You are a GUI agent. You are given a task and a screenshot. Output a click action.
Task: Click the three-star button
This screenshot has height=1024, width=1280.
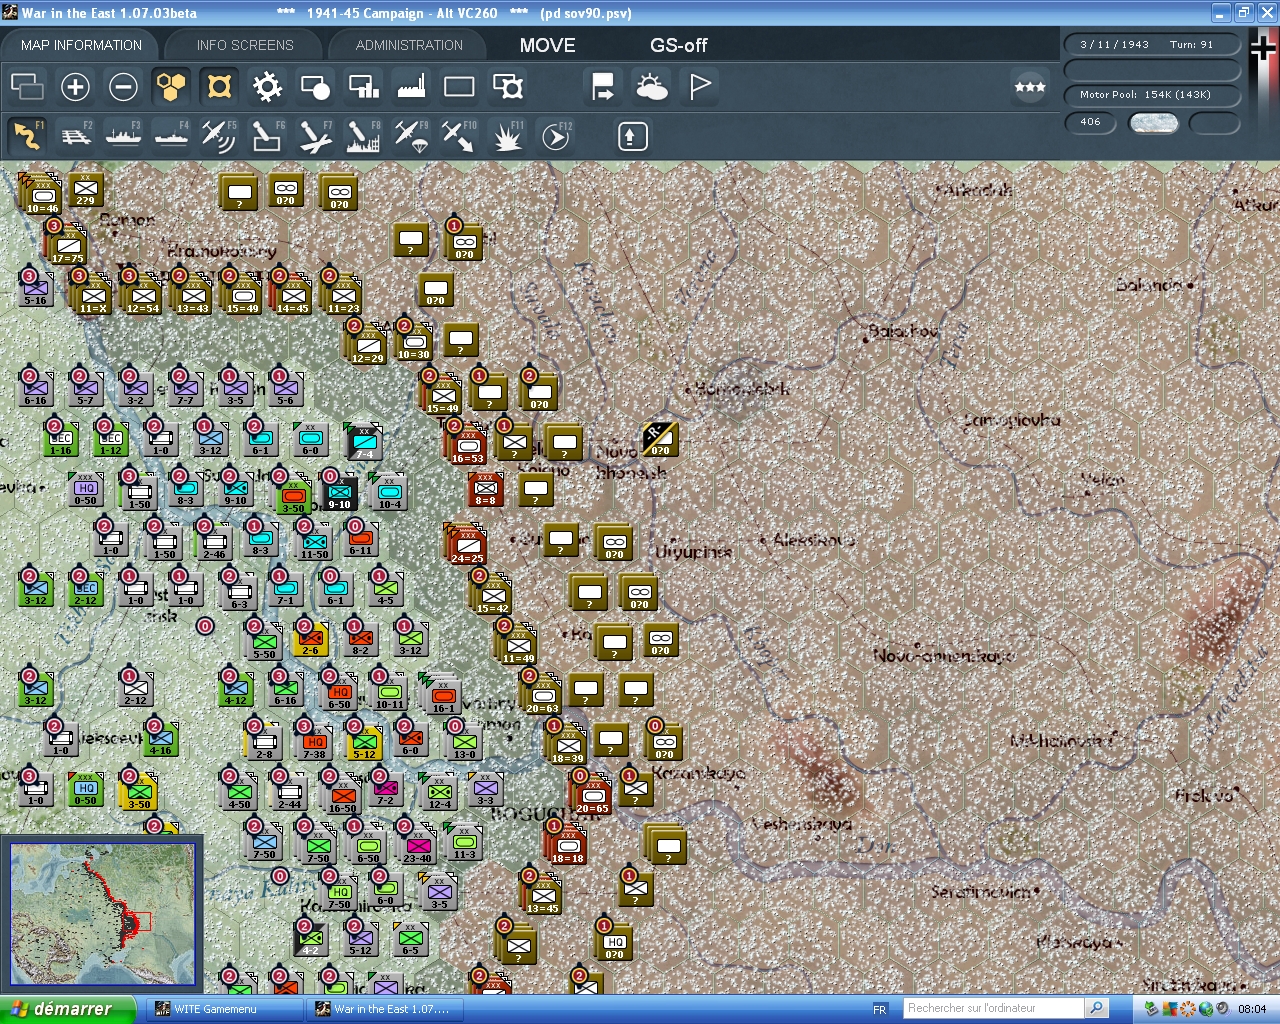(1030, 87)
